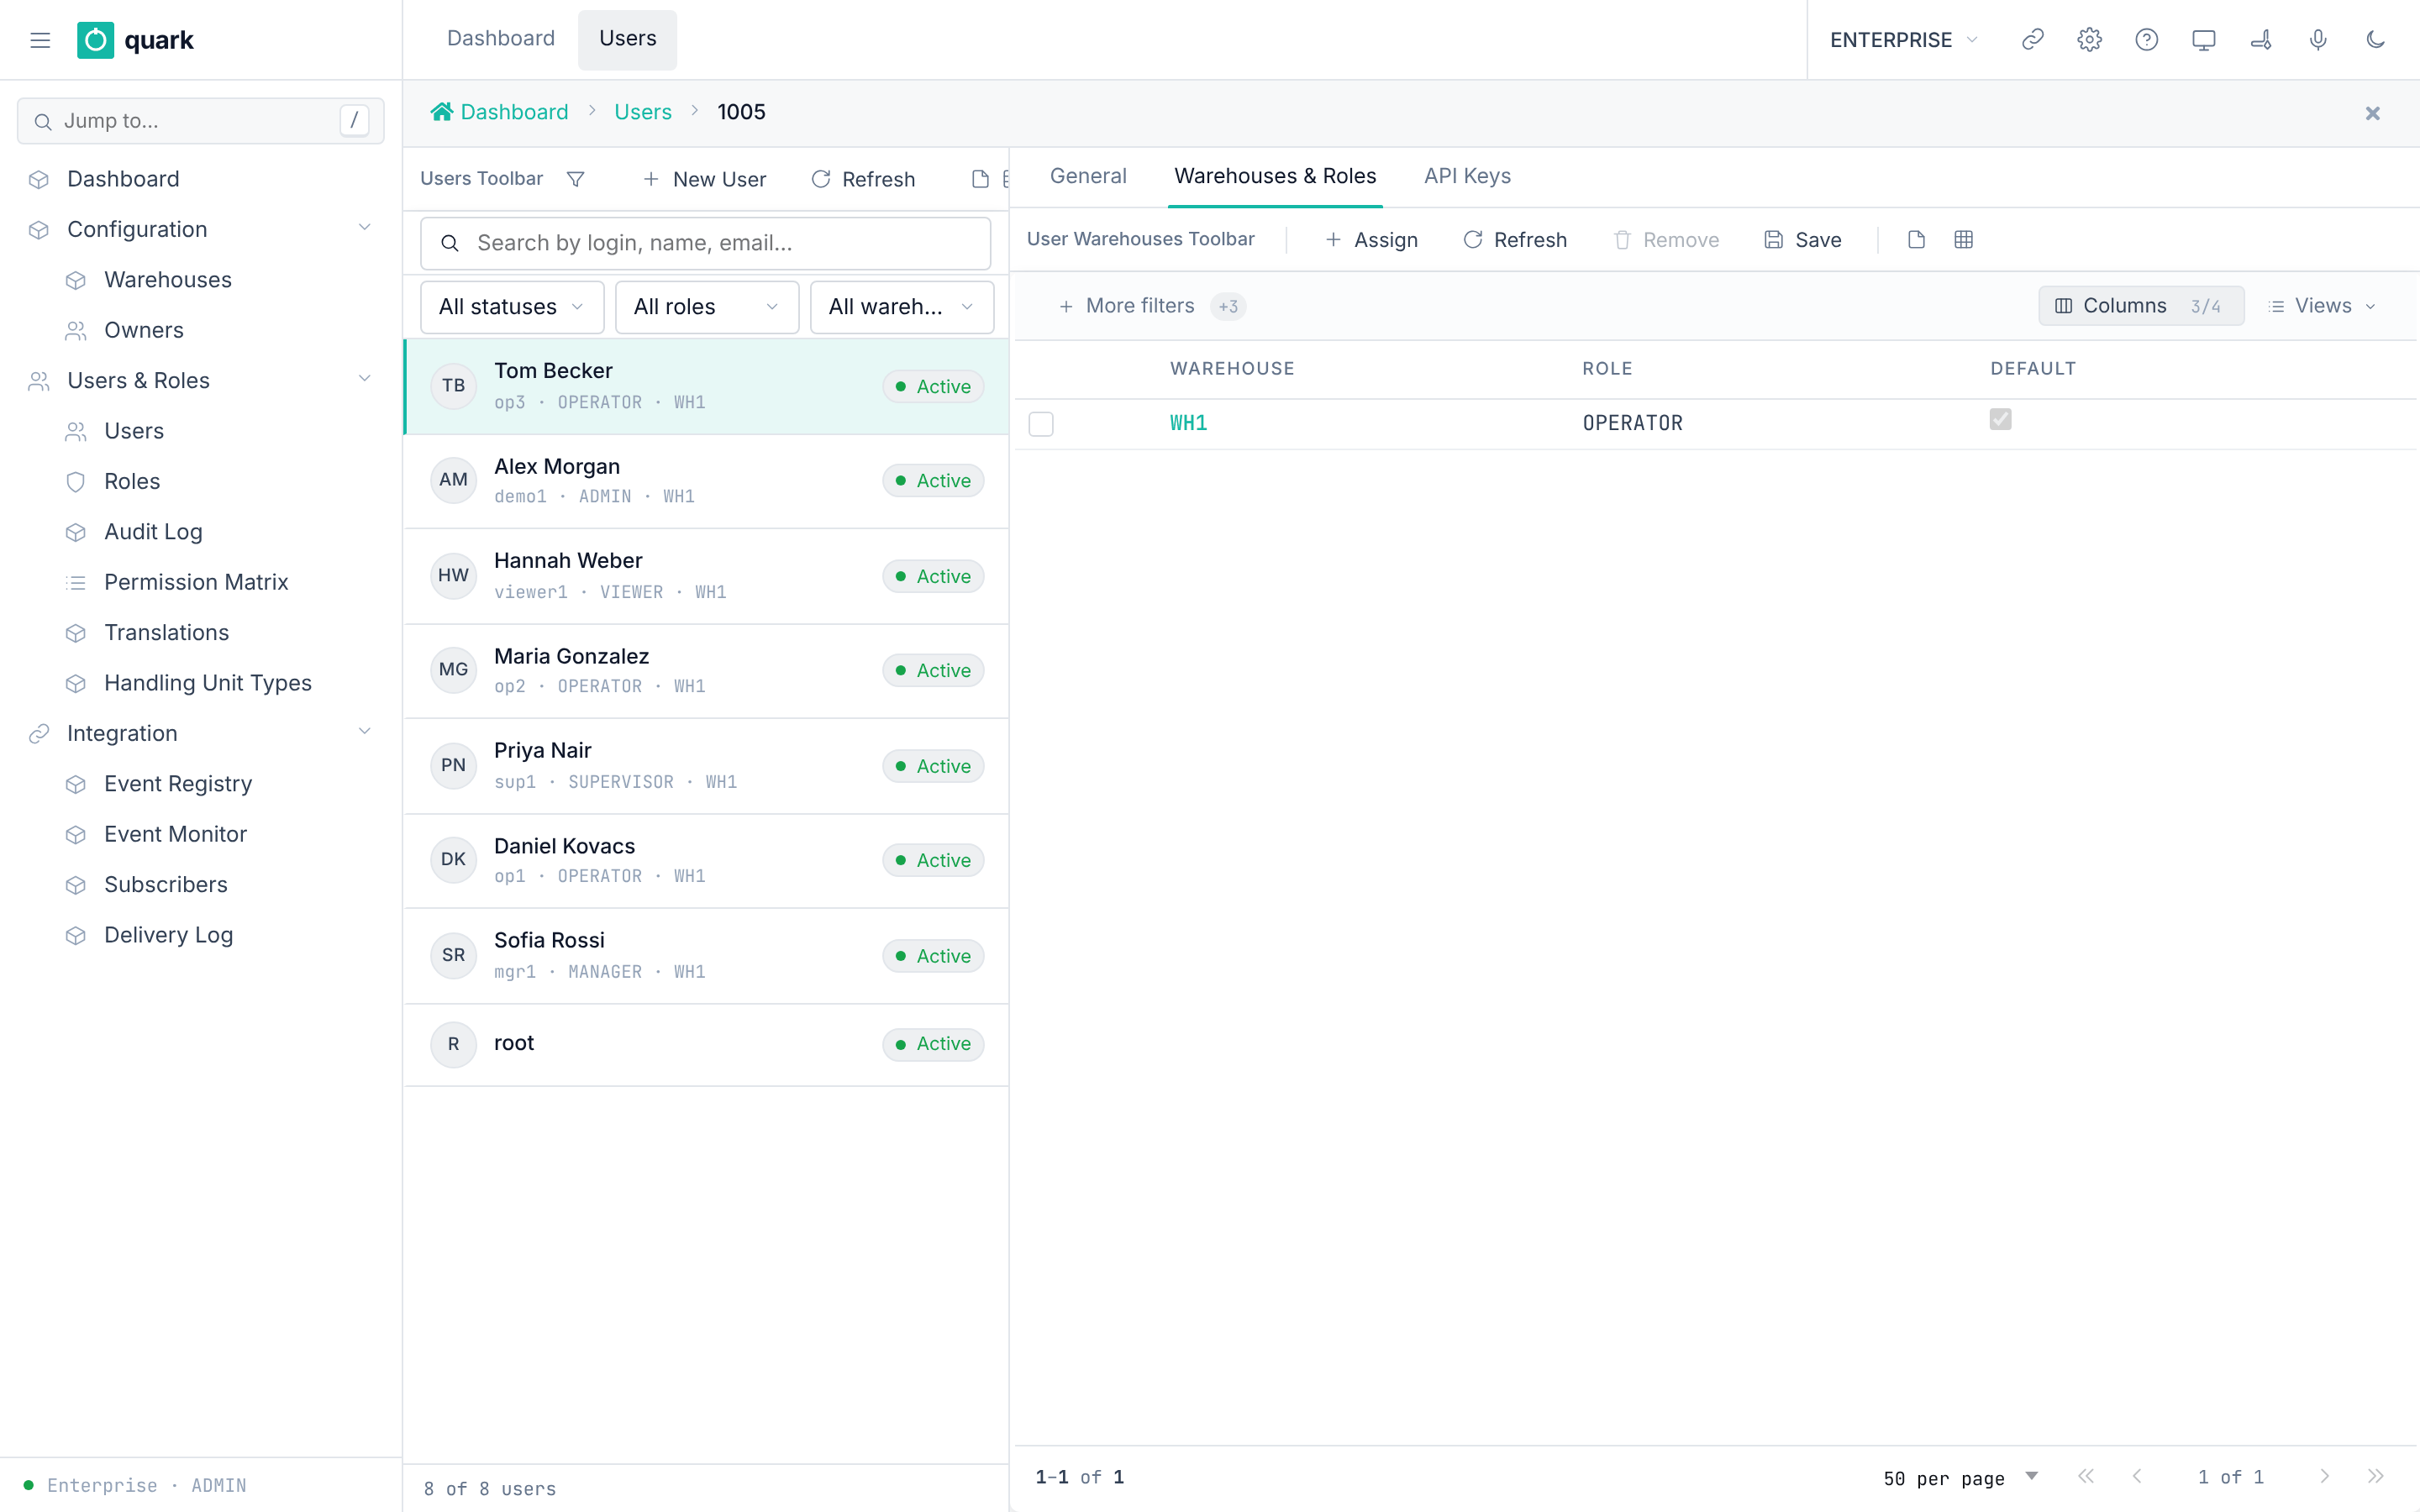Click Refresh in User Warehouses Toolbar
The height and width of the screenshot is (1512, 2420).
tap(1516, 240)
